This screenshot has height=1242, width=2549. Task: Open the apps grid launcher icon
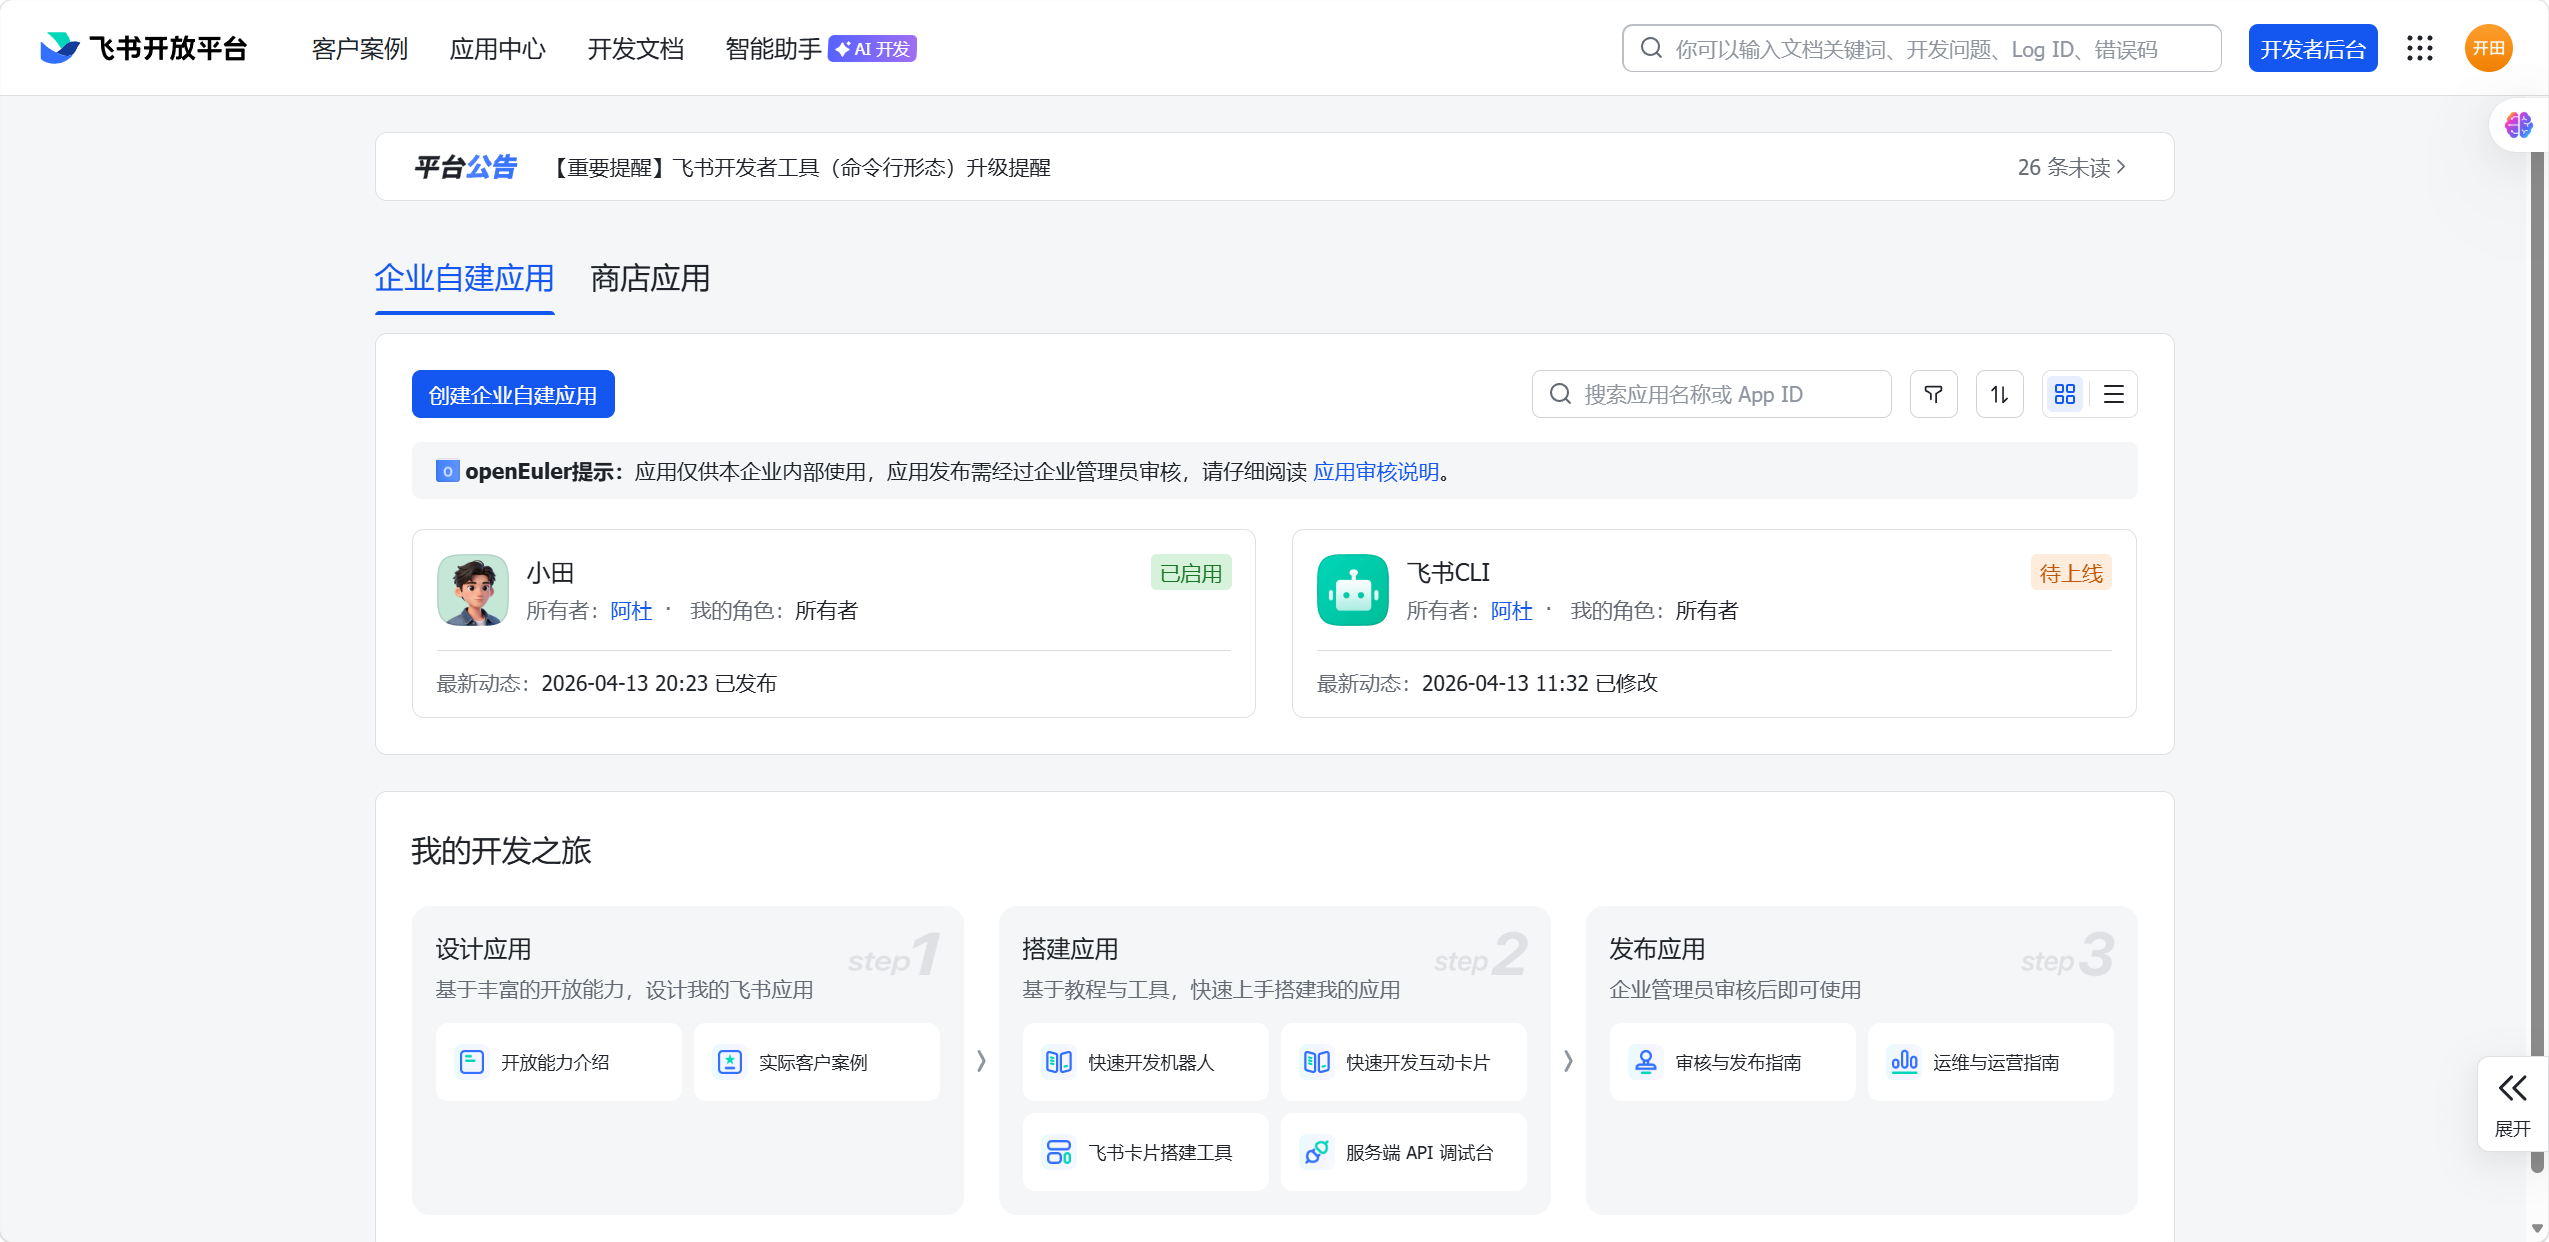[x=2419, y=48]
